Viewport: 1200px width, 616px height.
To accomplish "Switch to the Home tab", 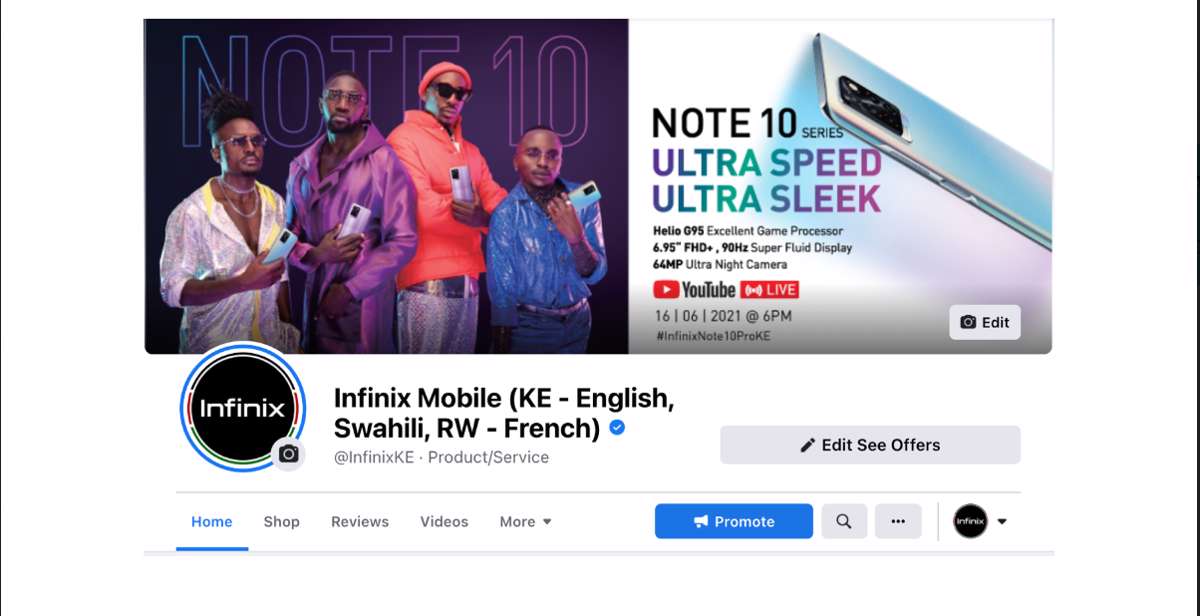I will point(212,522).
